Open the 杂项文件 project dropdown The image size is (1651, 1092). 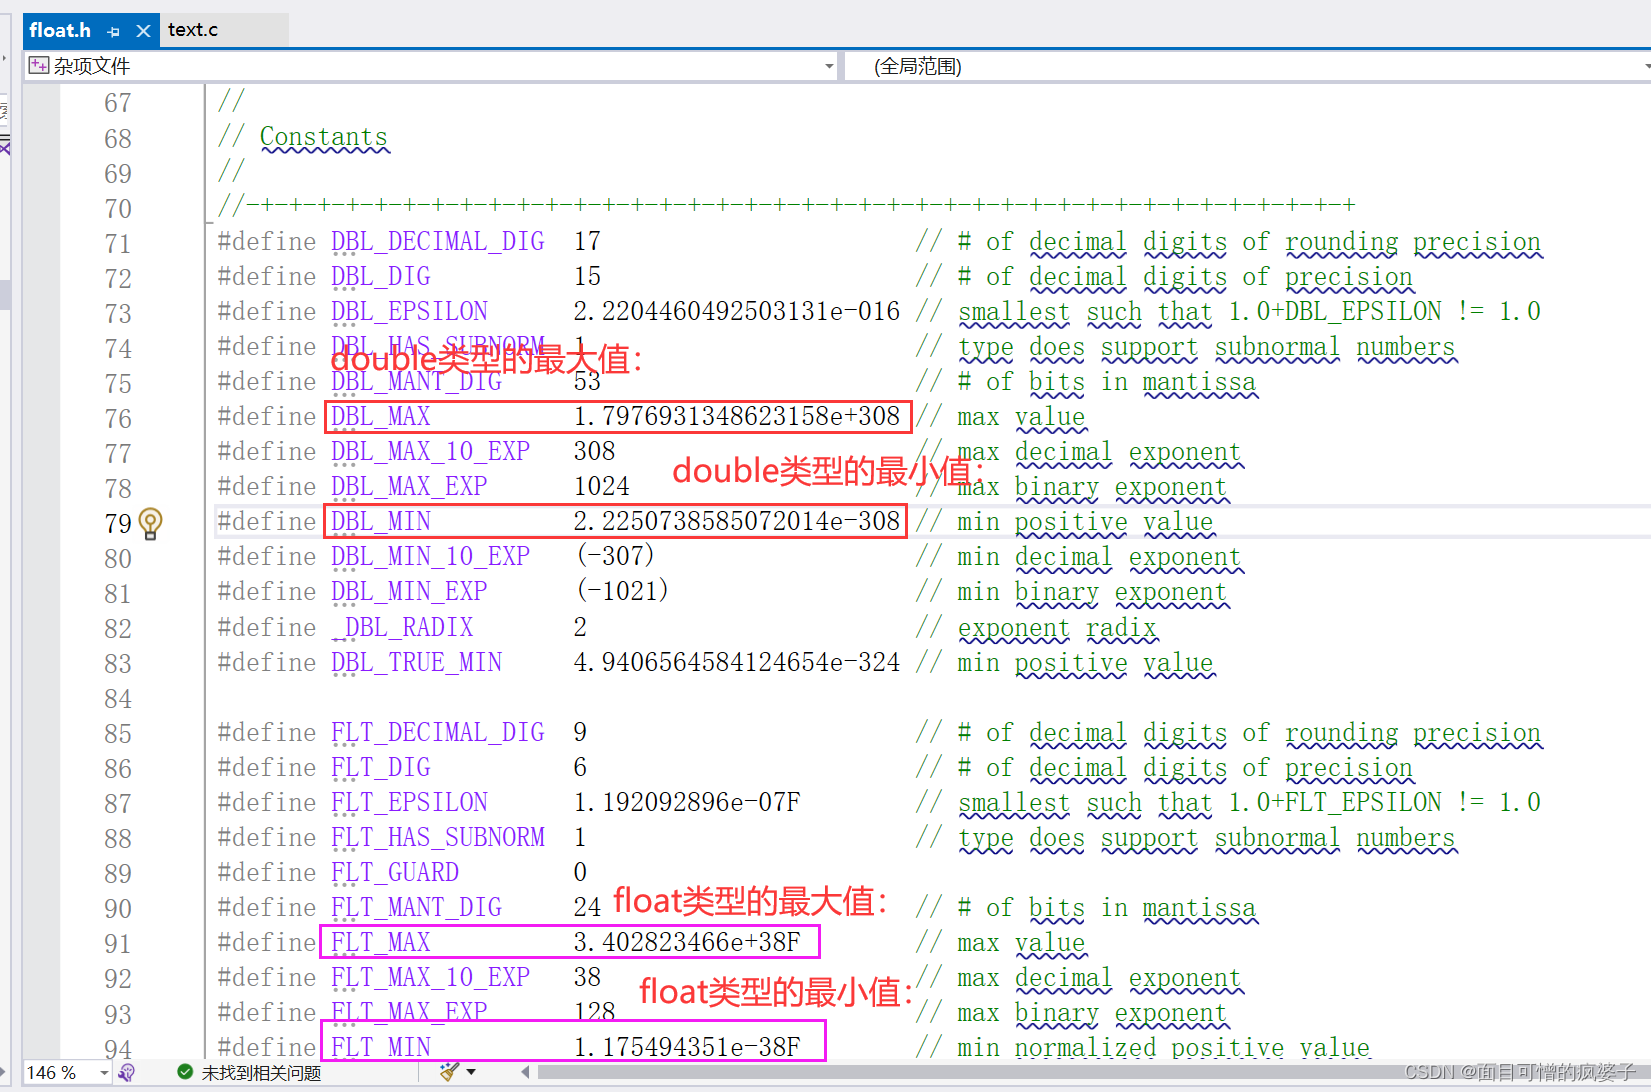pyautogui.click(x=829, y=66)
